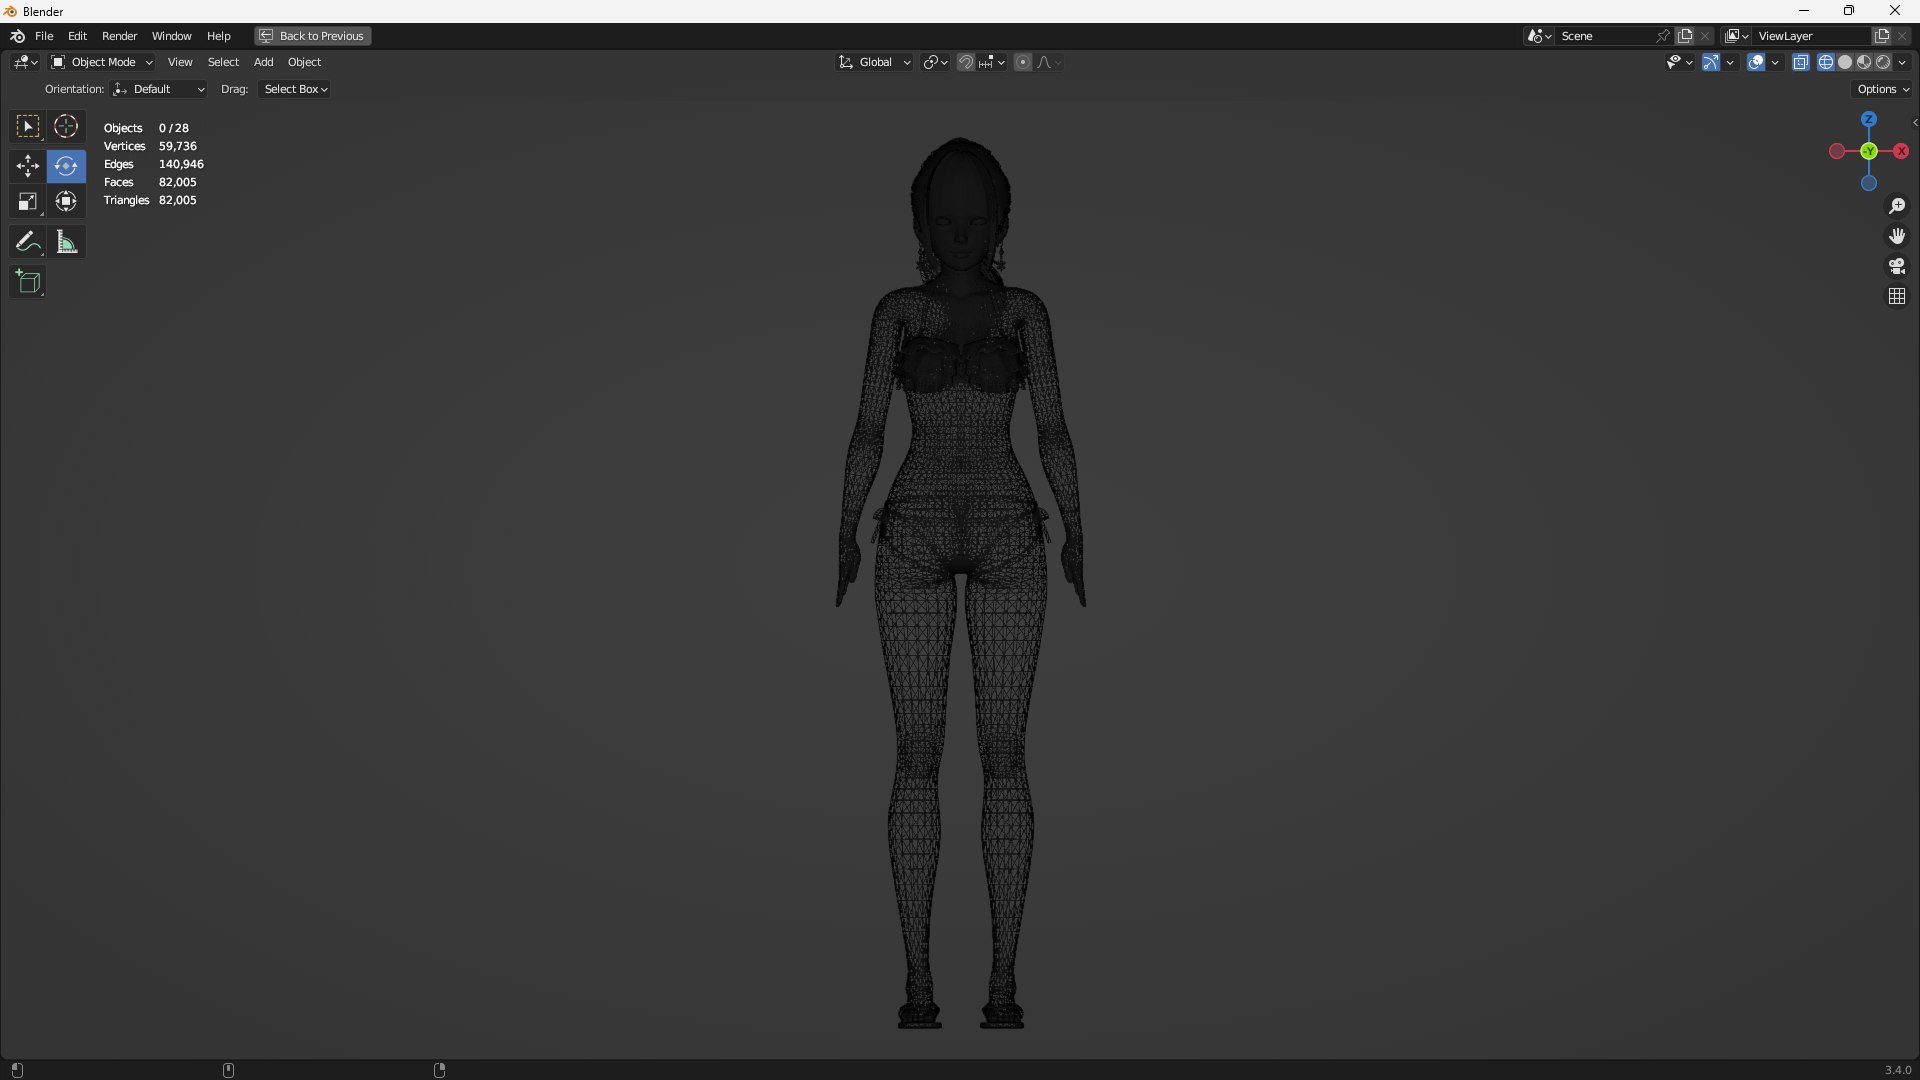Click the Back to Previous button
The image size is (1920, 1080).
pos(313,36)
